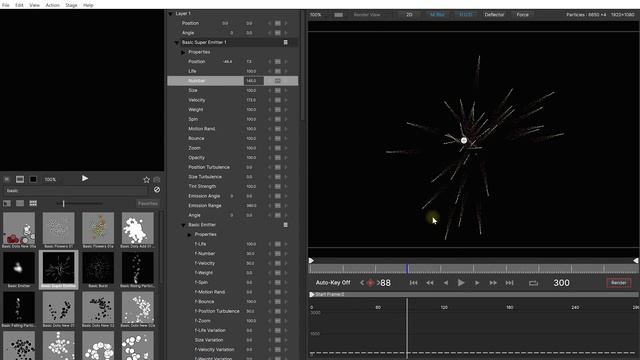Expand Properties under Basic Super Emitter 1

pos(183,52)
